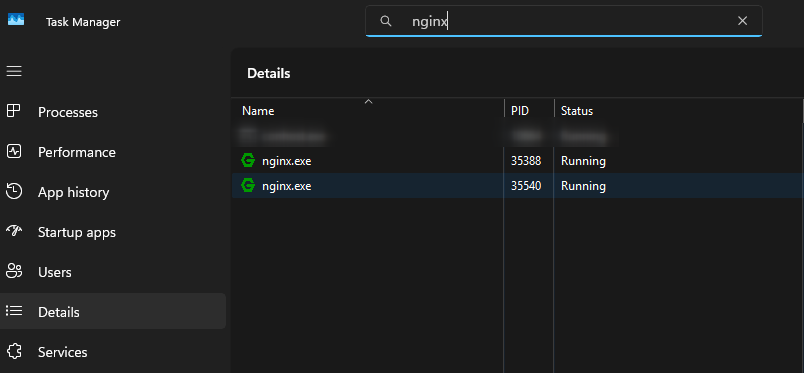Screen dimensions: 804x373
Task: Click the Task Manager app icon
Action: tap(16, 20)
